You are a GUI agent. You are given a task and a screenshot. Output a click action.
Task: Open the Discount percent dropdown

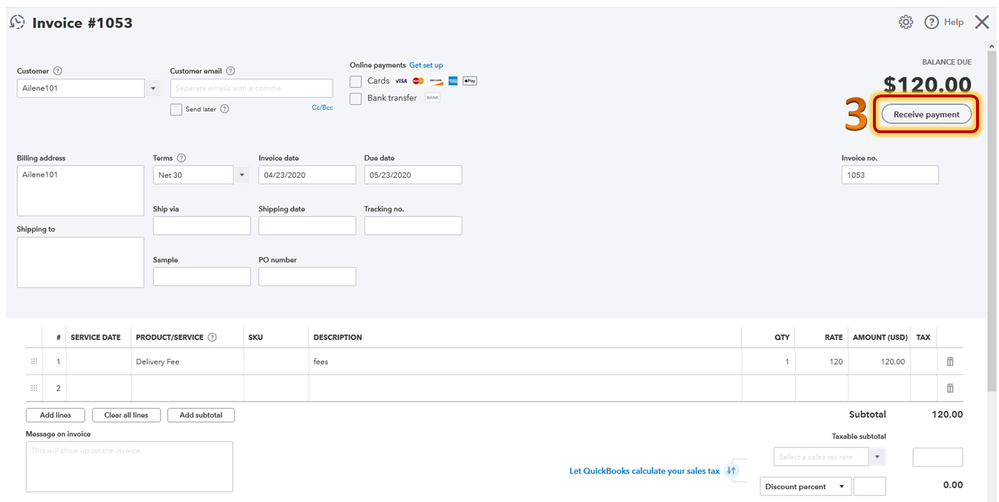[806, 487]
